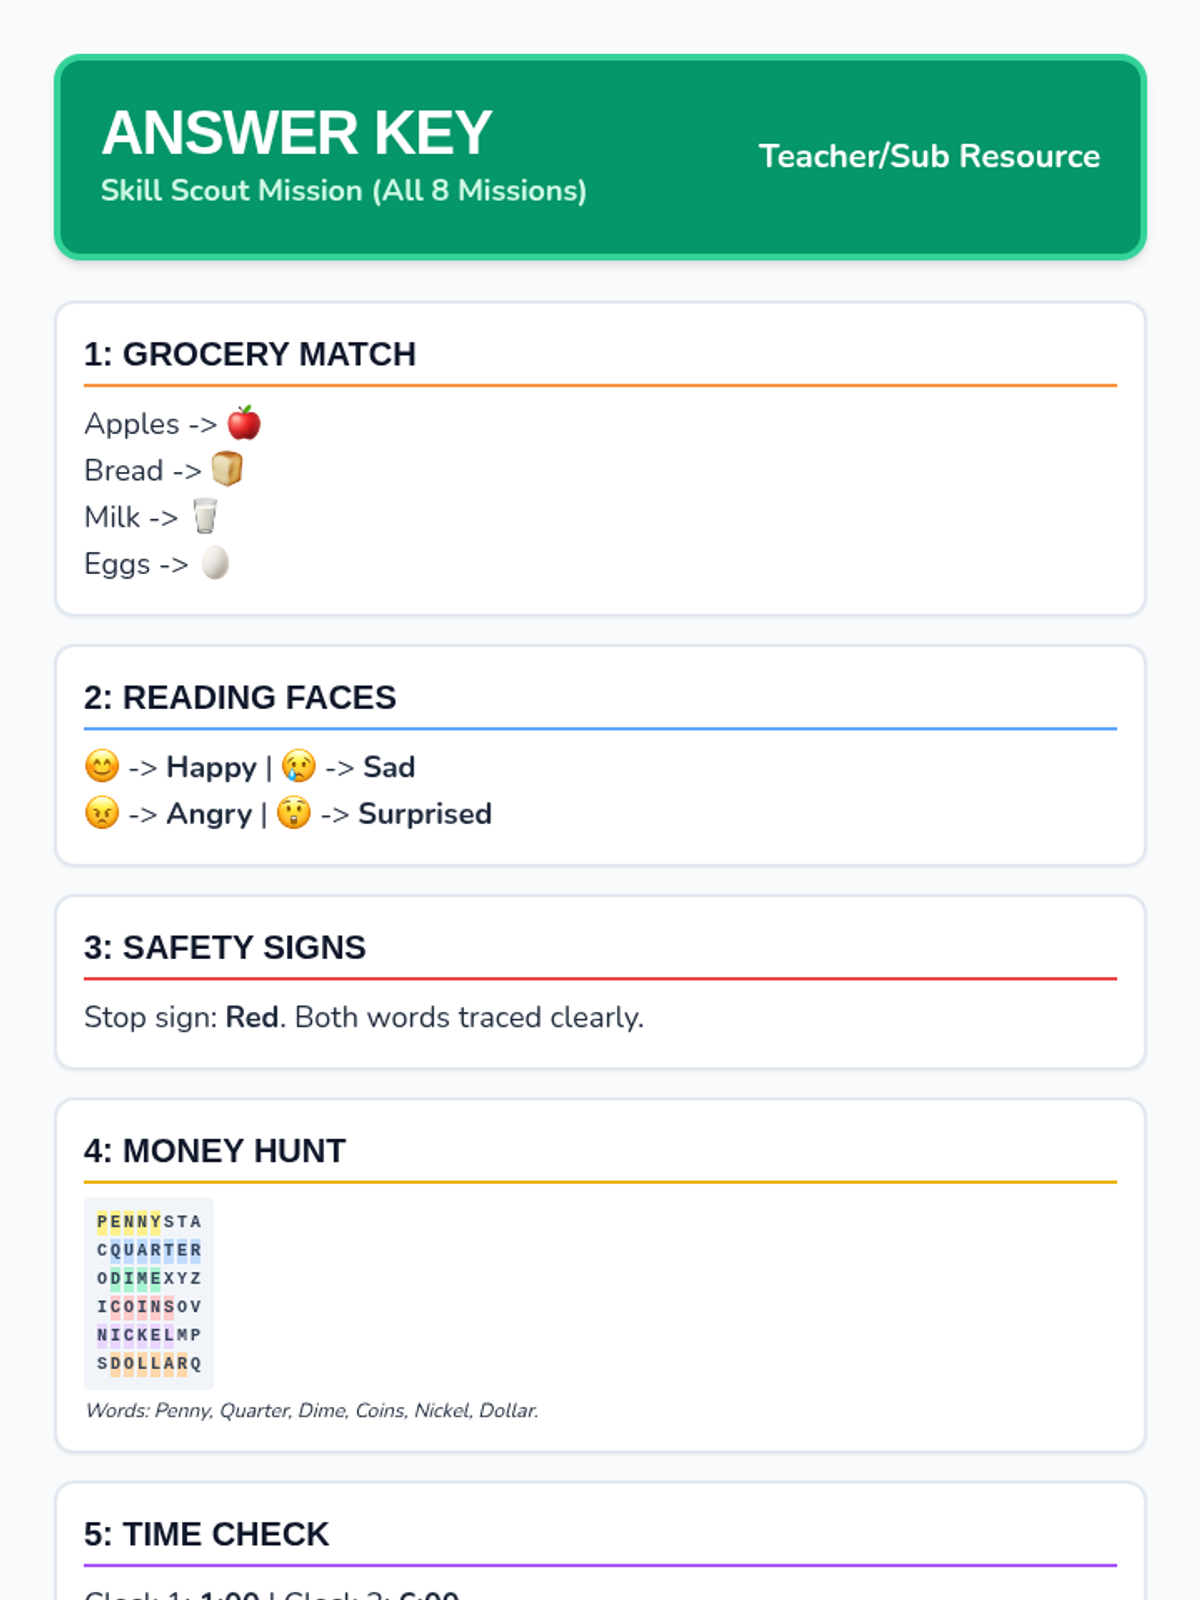Screen dimensions: 1200x1600
Task: Click the crying sad face emoji
Action: pyautogui.click(x=299, y=767)
